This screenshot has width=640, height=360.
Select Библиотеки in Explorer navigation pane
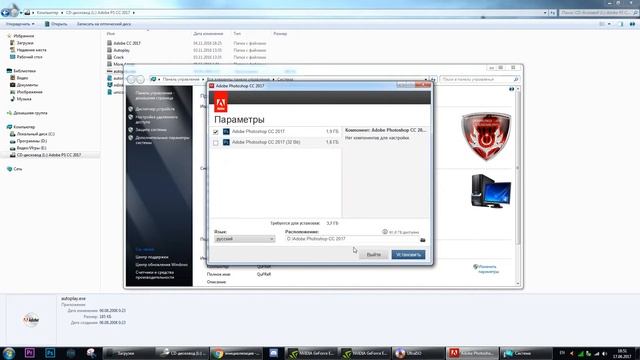tap(24, 71)
